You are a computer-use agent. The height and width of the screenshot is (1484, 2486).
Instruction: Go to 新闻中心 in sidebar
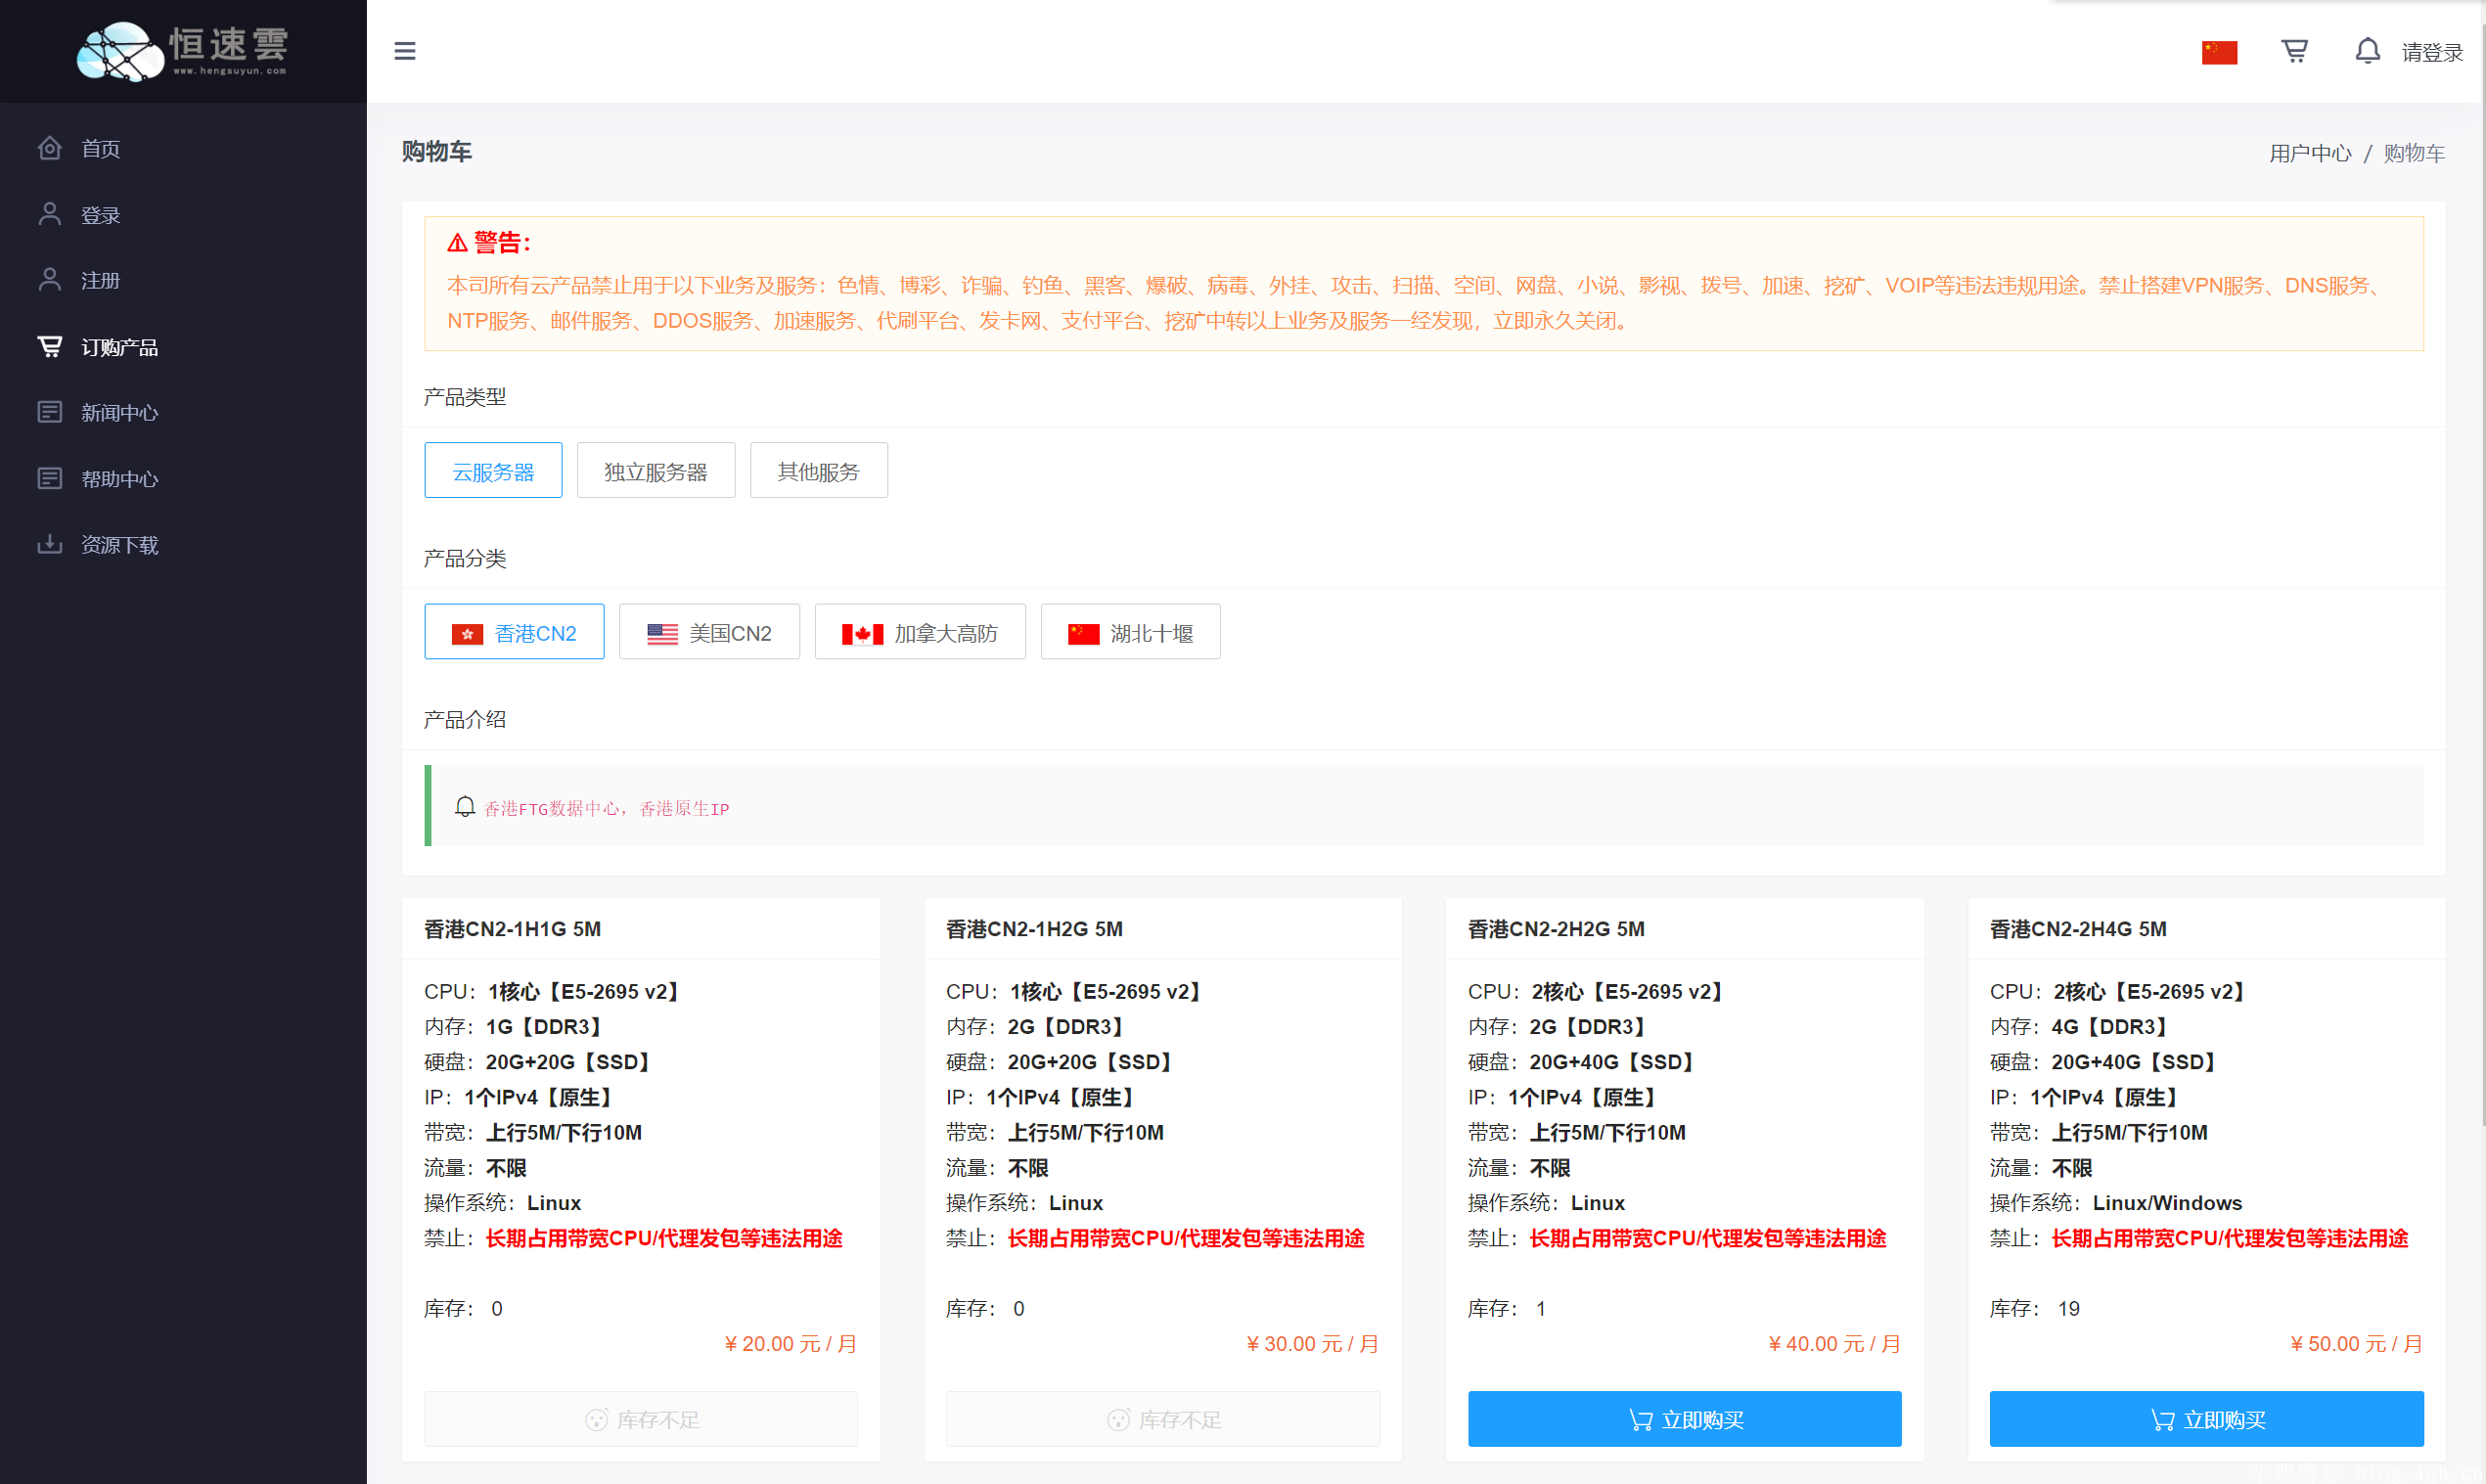pyautogui.click(x=119, y=413)
